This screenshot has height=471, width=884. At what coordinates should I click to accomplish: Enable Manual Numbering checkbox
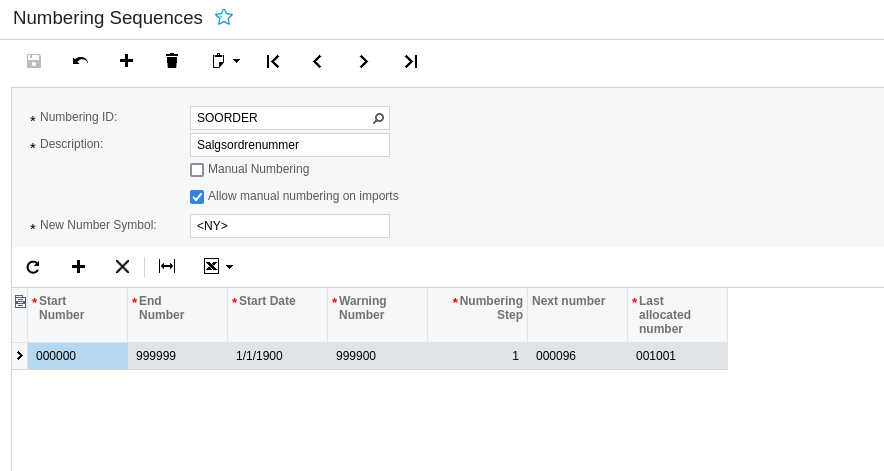[x=197, y=170]
